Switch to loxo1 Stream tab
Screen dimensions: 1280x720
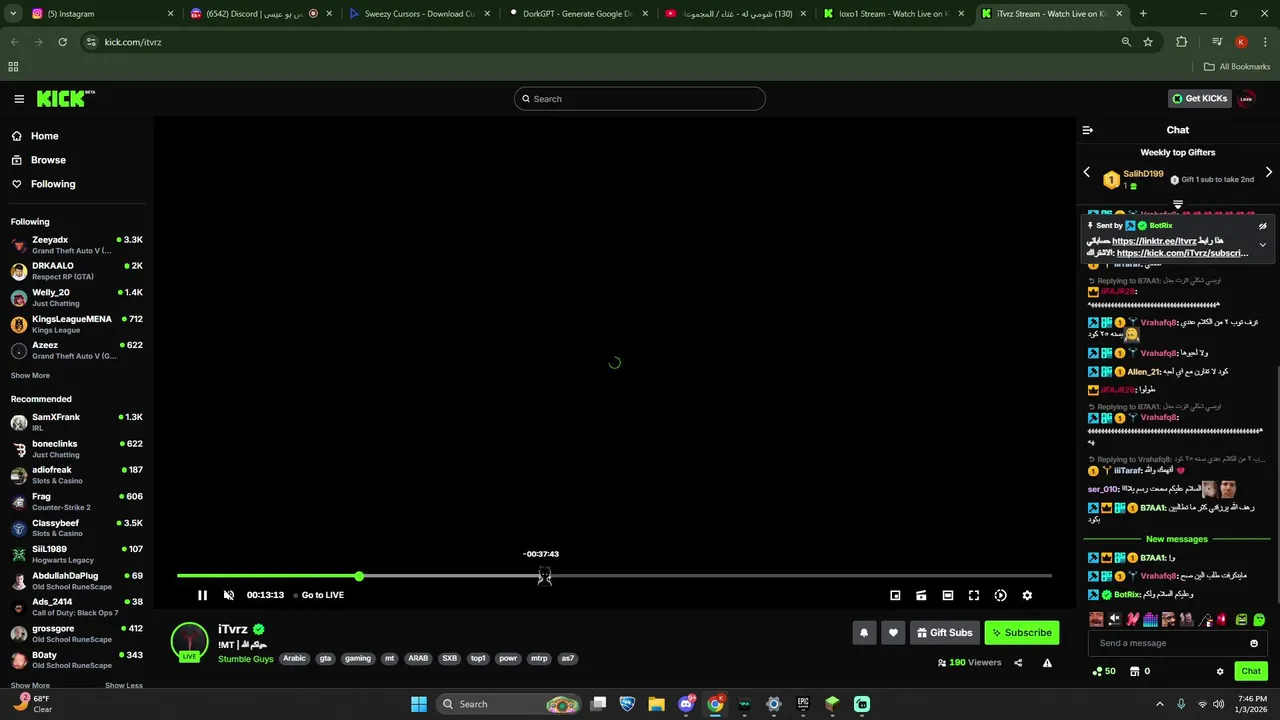[893, 14]
